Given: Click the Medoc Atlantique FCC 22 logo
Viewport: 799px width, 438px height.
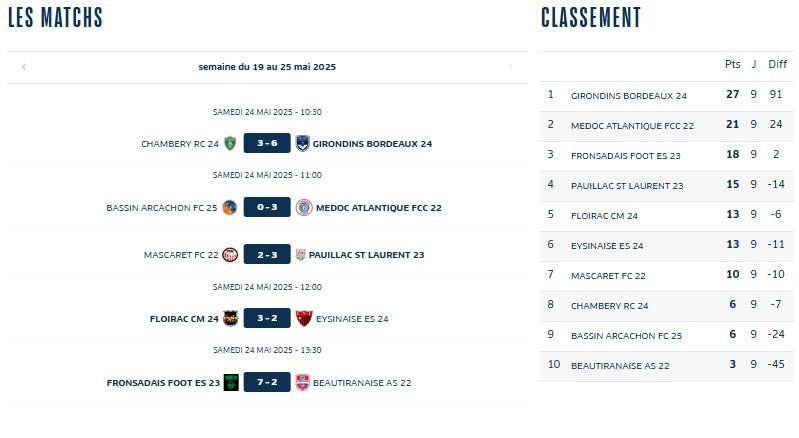Looking at the screenshot, I should coord(304,207).
